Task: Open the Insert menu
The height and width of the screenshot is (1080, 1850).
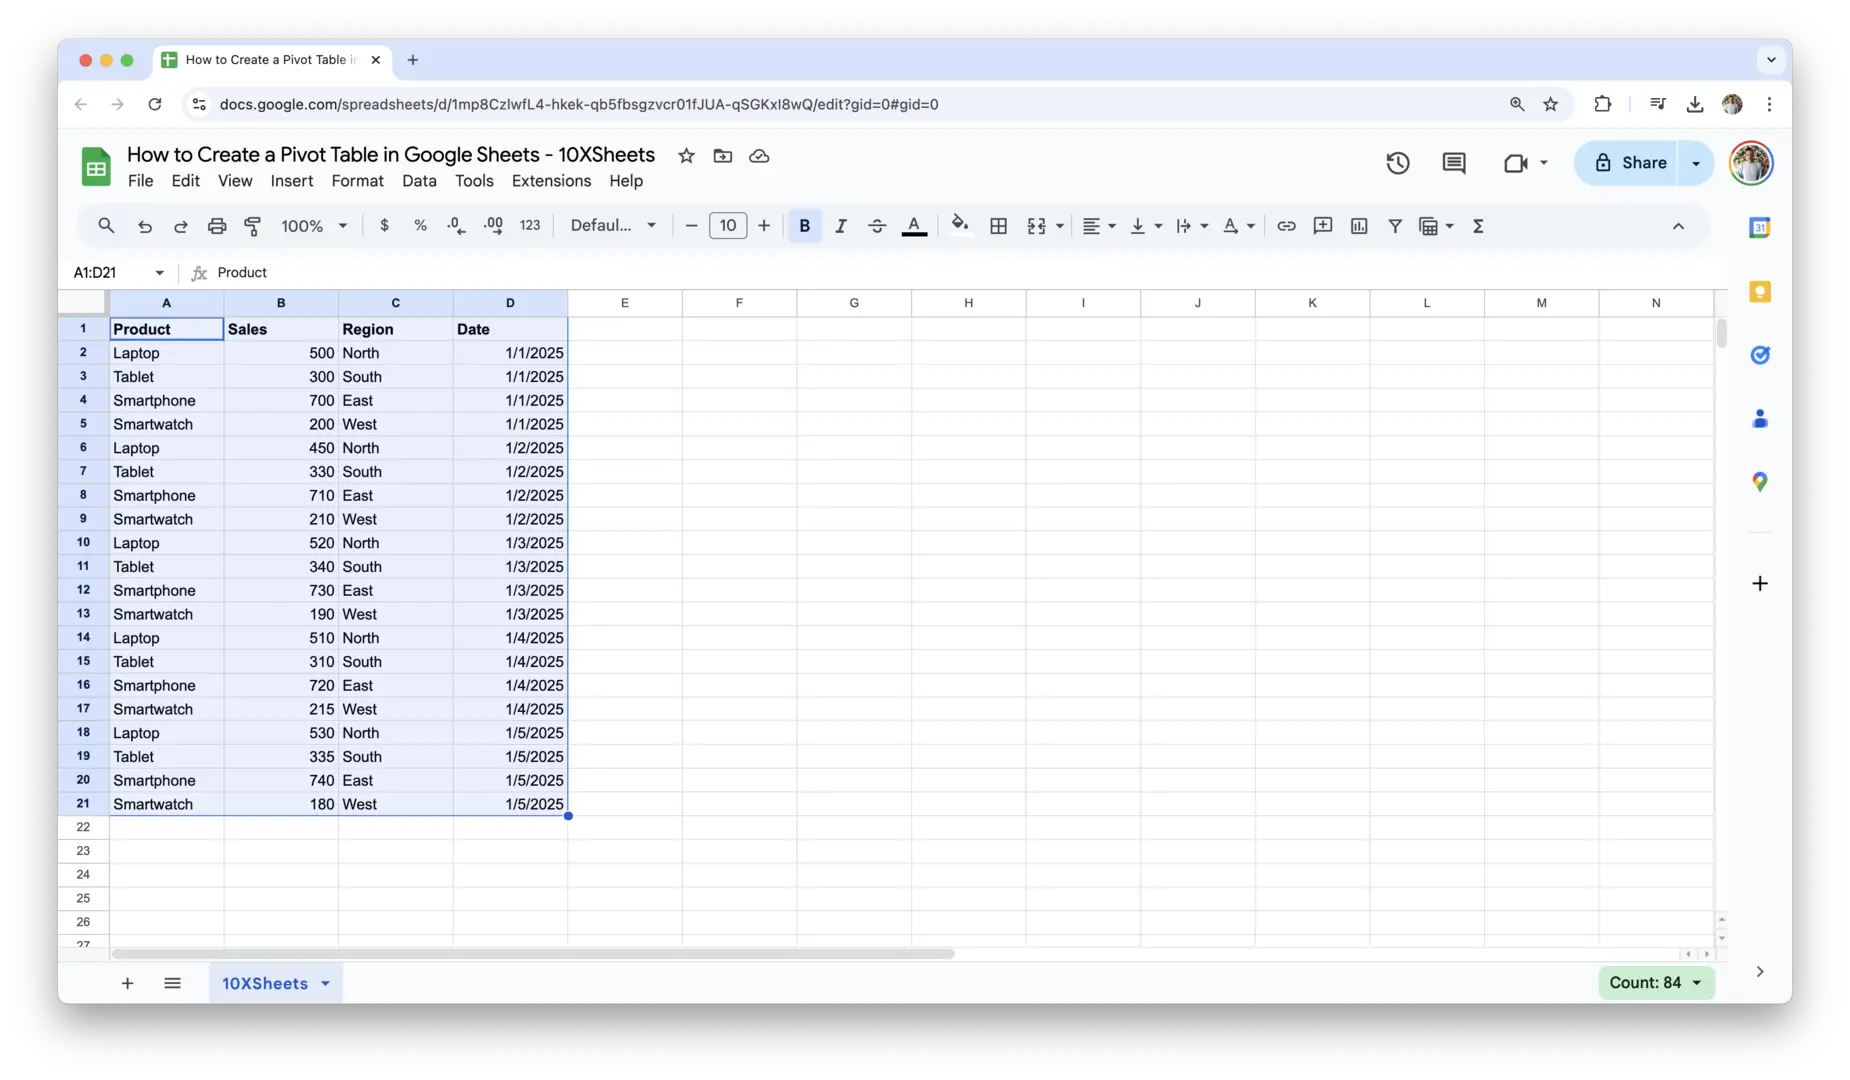Action: (x=291, y=181)
